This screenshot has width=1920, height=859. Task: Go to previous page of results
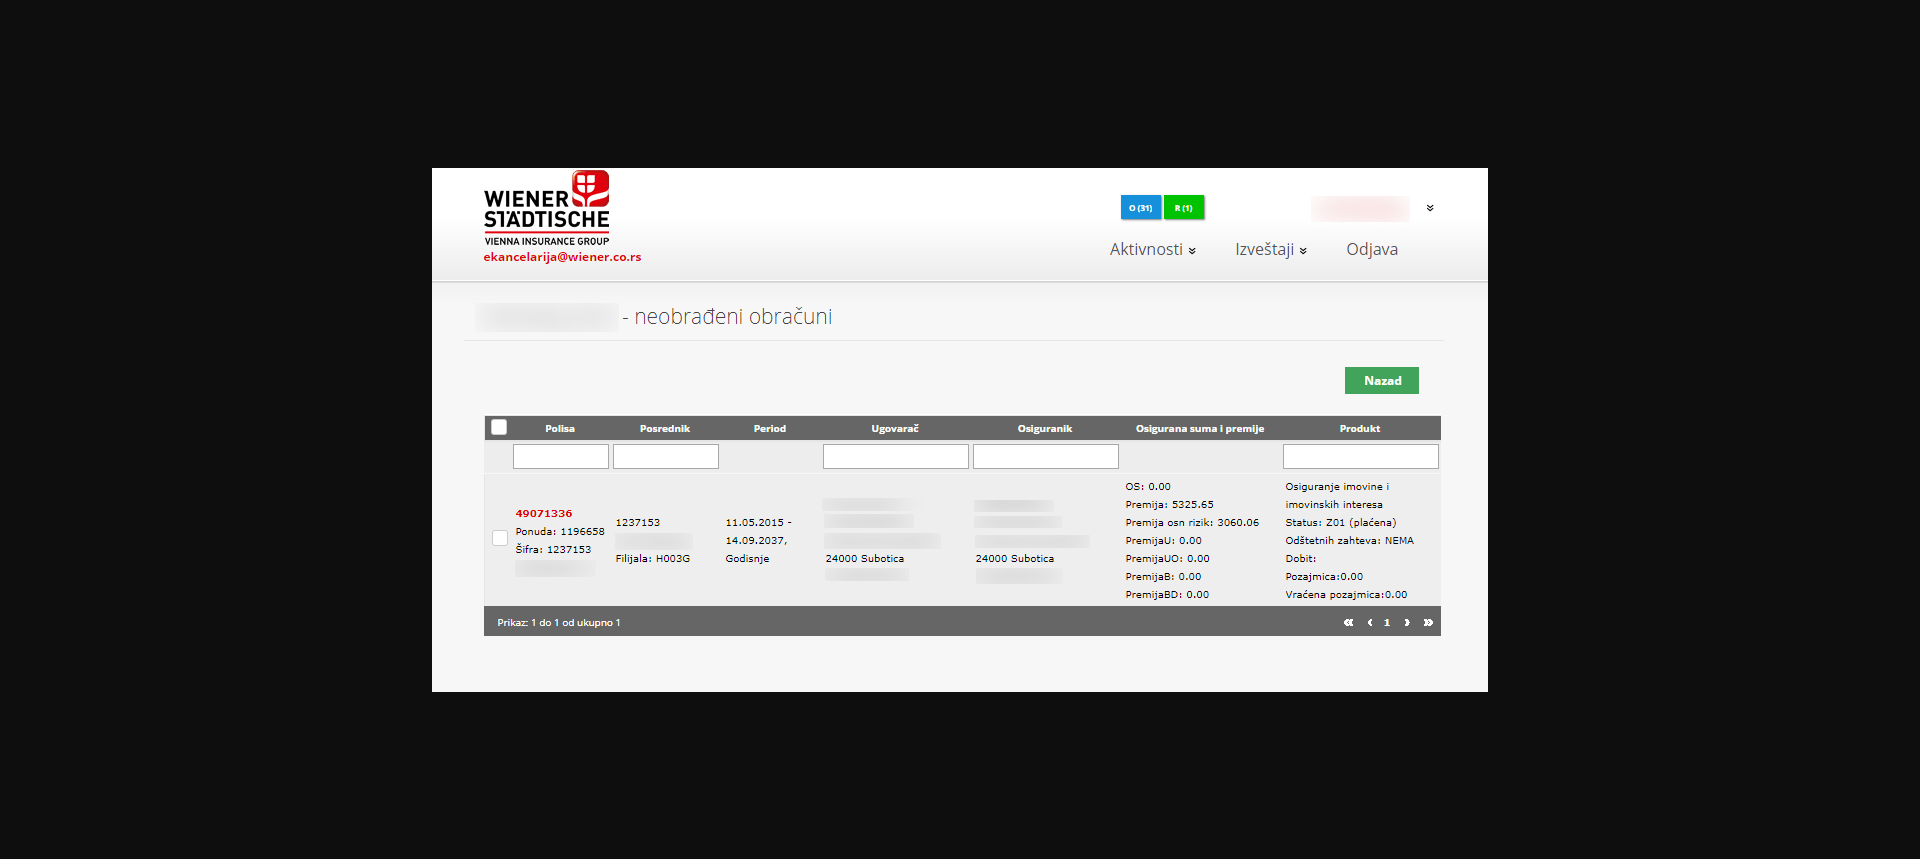click(x=1369, y=623)
